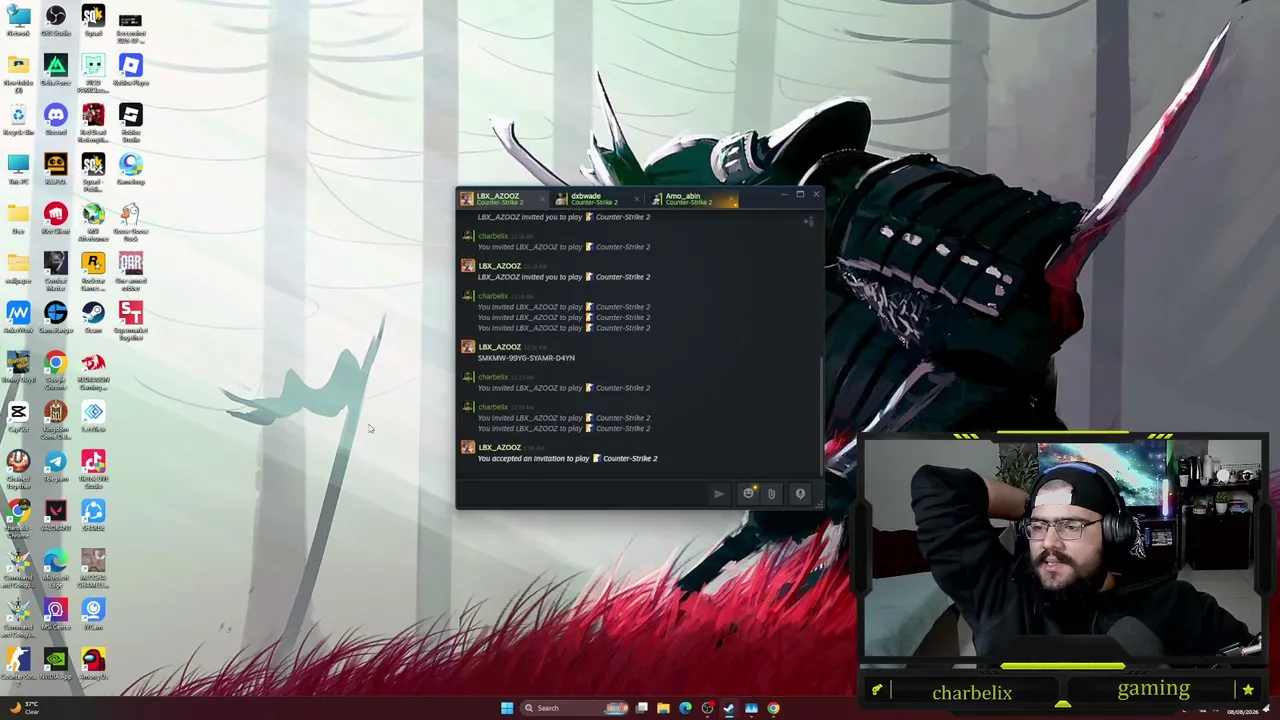Click the Windows Start button
The image size is (1280, 720).
pos(507,708)
